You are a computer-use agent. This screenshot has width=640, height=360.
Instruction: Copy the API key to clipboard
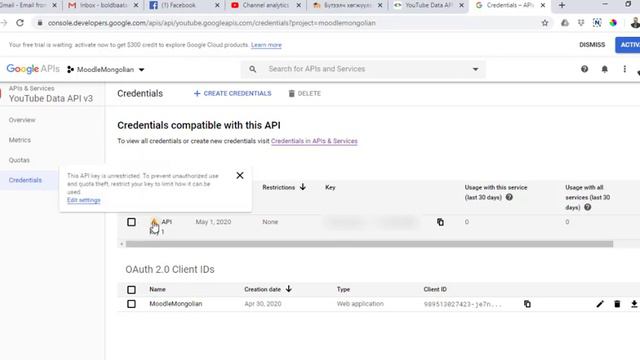pyautogui.click(x=440, y=222)
